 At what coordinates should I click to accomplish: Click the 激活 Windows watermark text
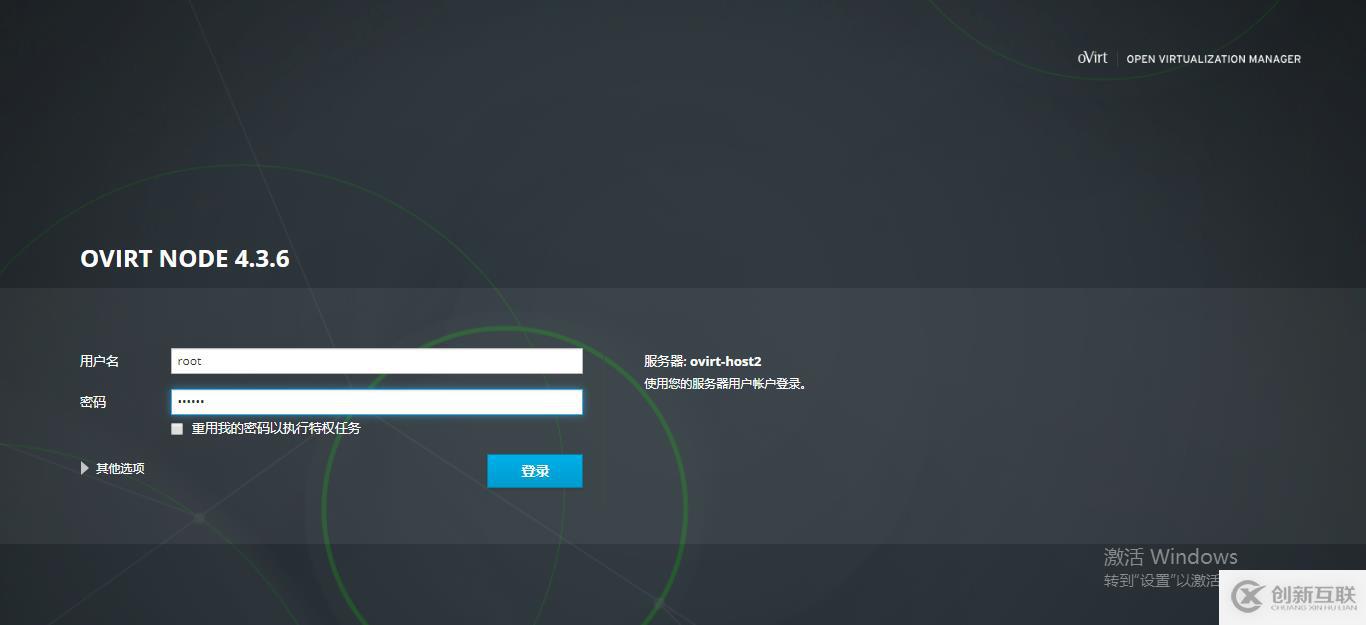coord(1170,557)
